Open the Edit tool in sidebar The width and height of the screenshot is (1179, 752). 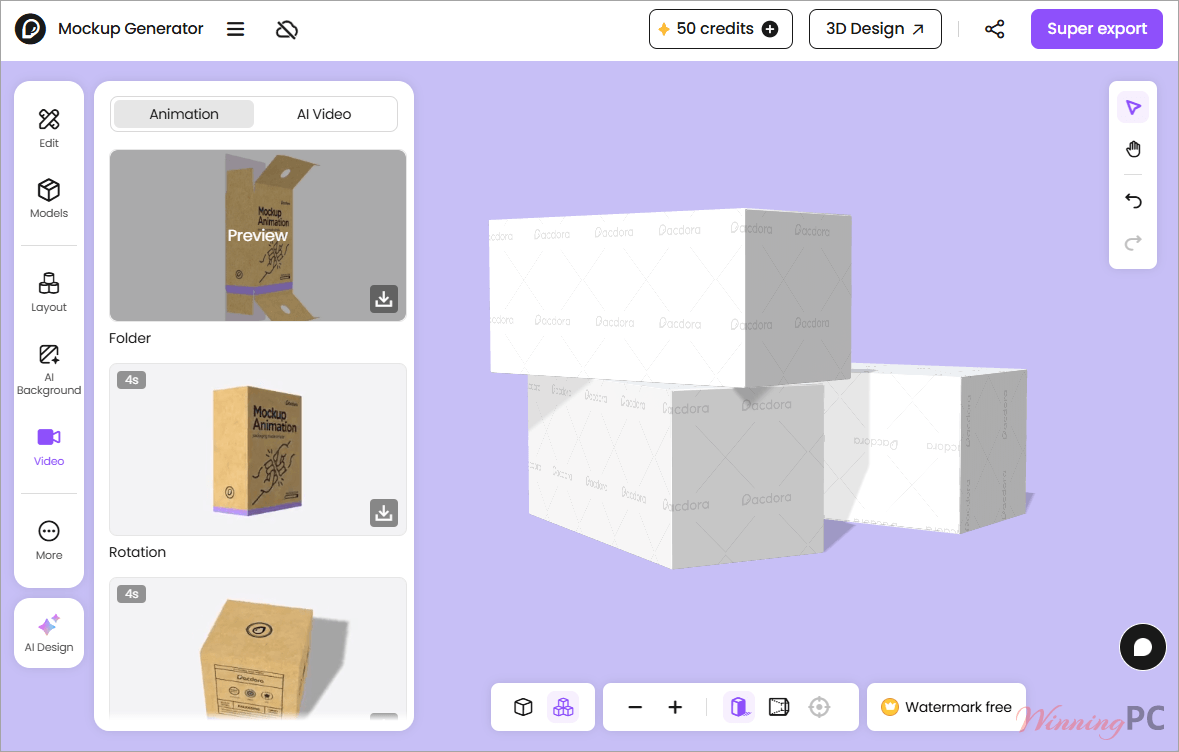(49, 128)
